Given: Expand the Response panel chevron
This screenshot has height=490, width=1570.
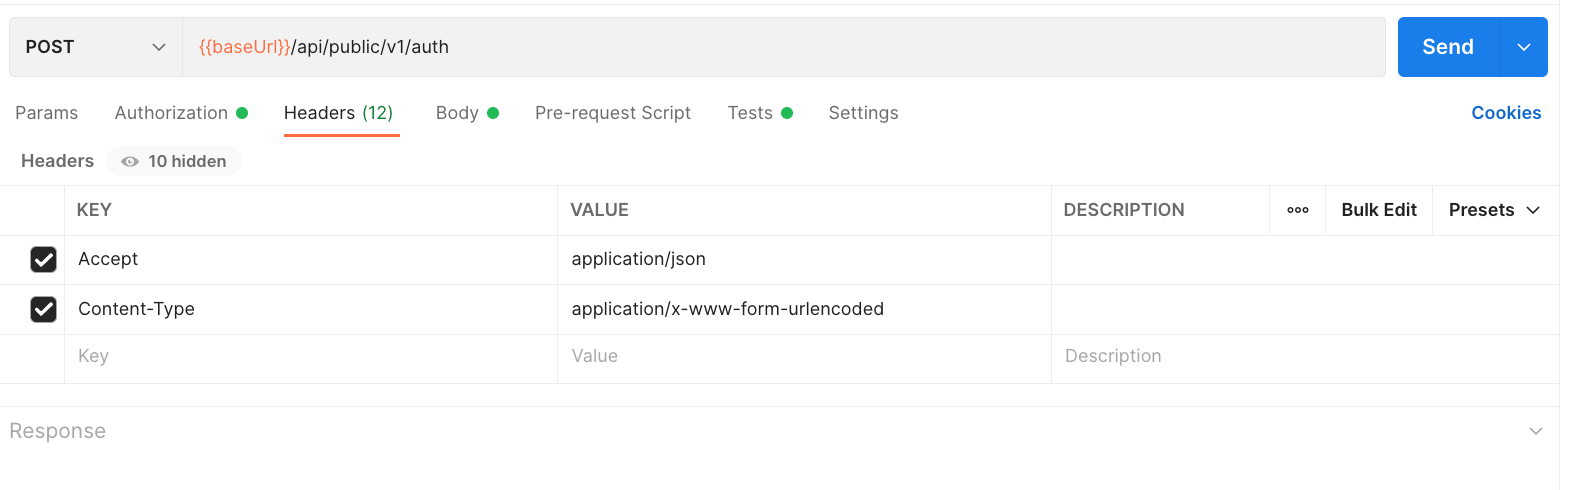Looking at the screenshot, I should (x=1535, y=431).
